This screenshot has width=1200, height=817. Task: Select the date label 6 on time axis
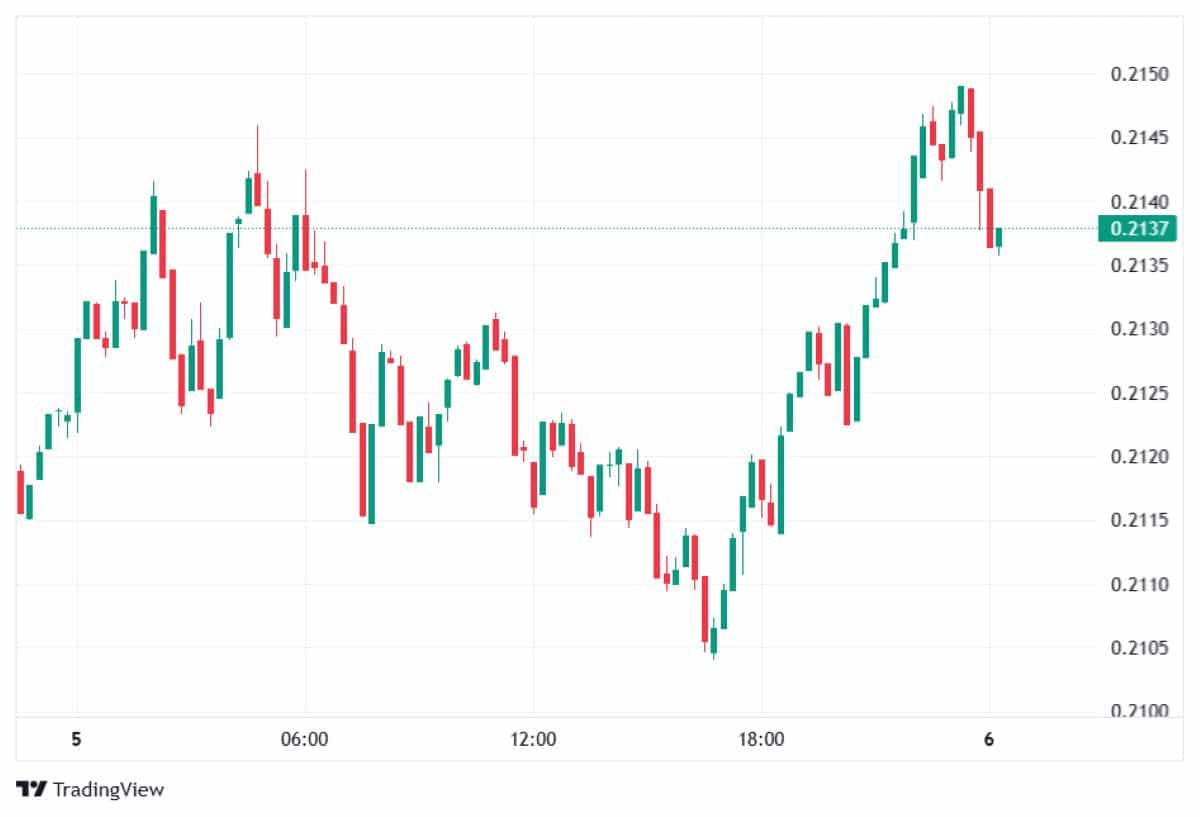988,740
